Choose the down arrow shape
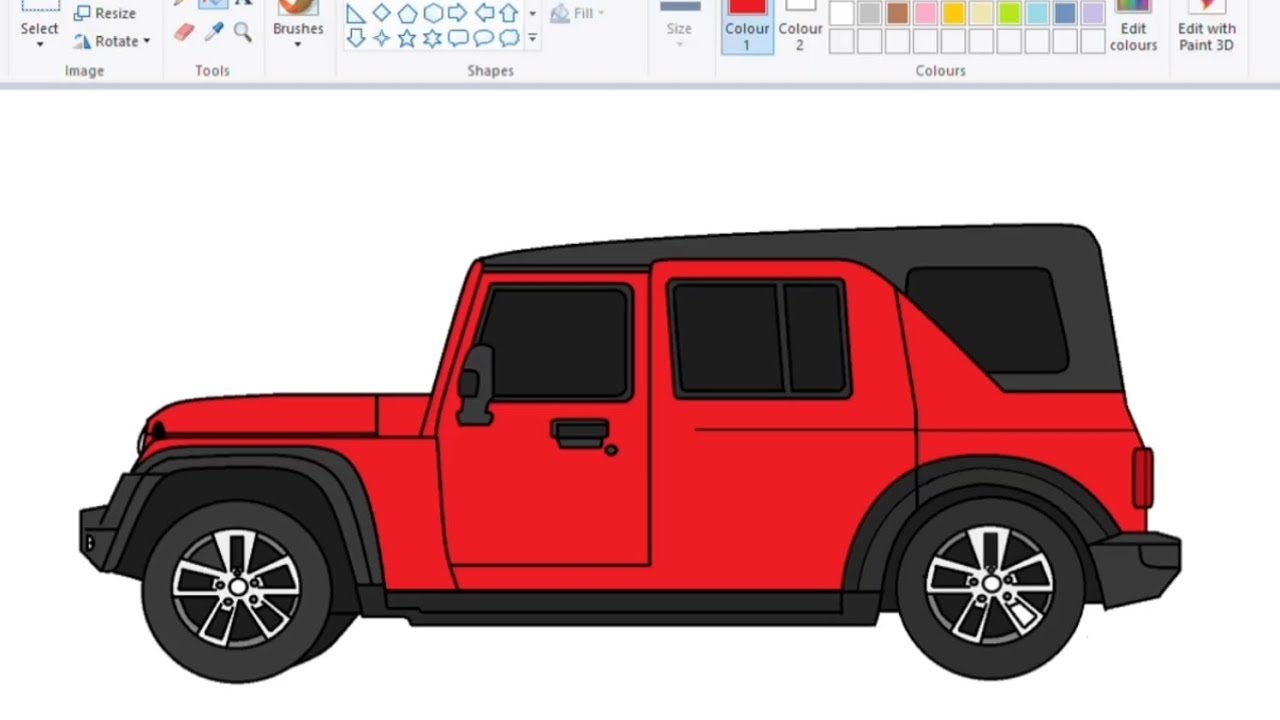 [x=356, y=38]
